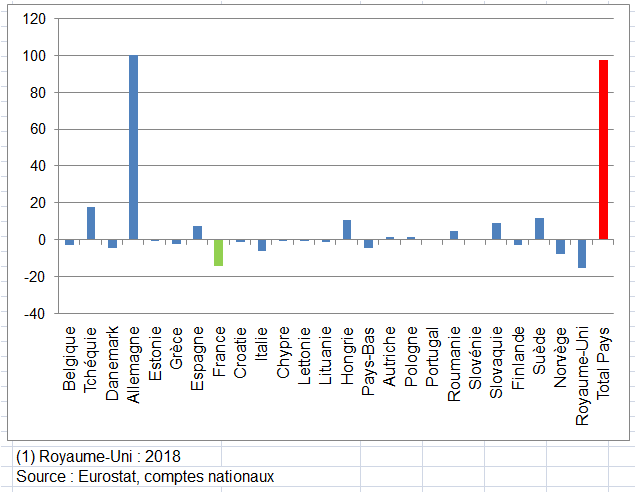Screen dimensions: 635x500
Task: Select the Source Eurostat note cell
Action: click(x=145, y=477)
